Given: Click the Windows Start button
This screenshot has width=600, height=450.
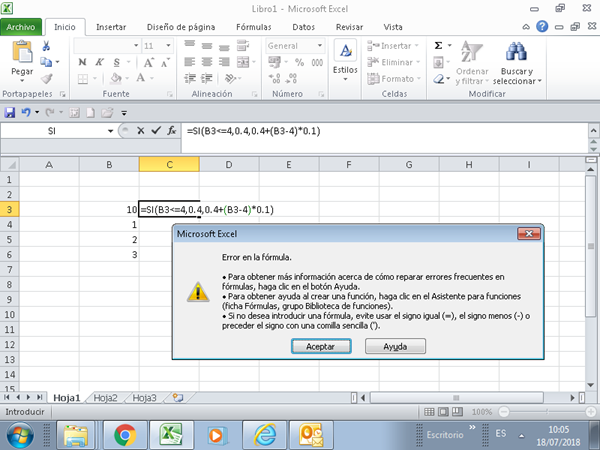Looking at the screenshot, I should point(20,435).
